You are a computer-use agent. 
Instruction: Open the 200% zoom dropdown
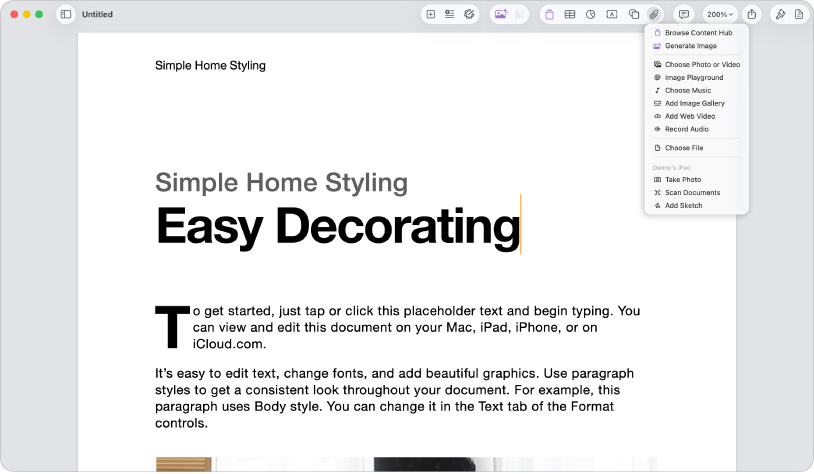pos(720,15)
